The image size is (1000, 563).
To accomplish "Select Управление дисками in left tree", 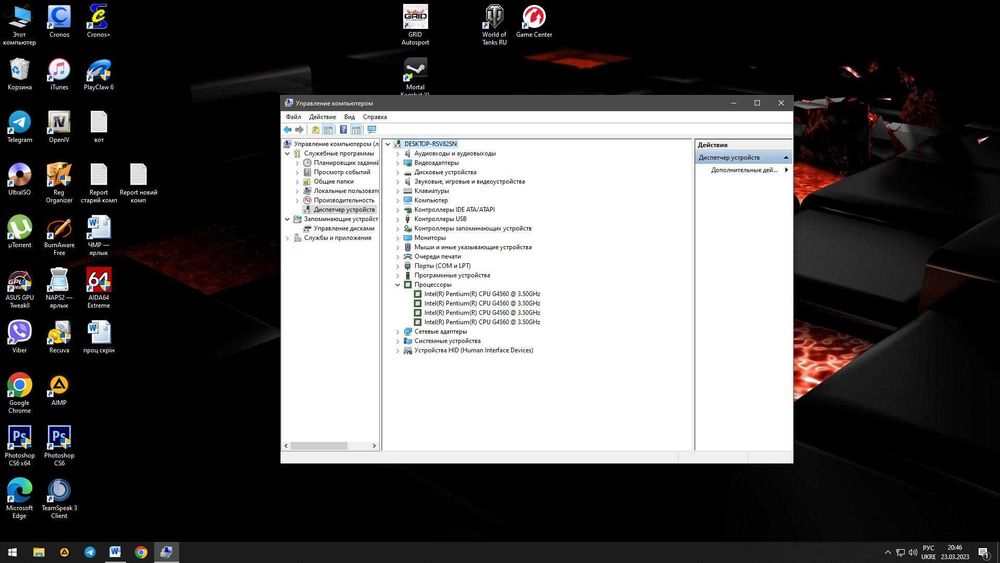I will point(344,228).
